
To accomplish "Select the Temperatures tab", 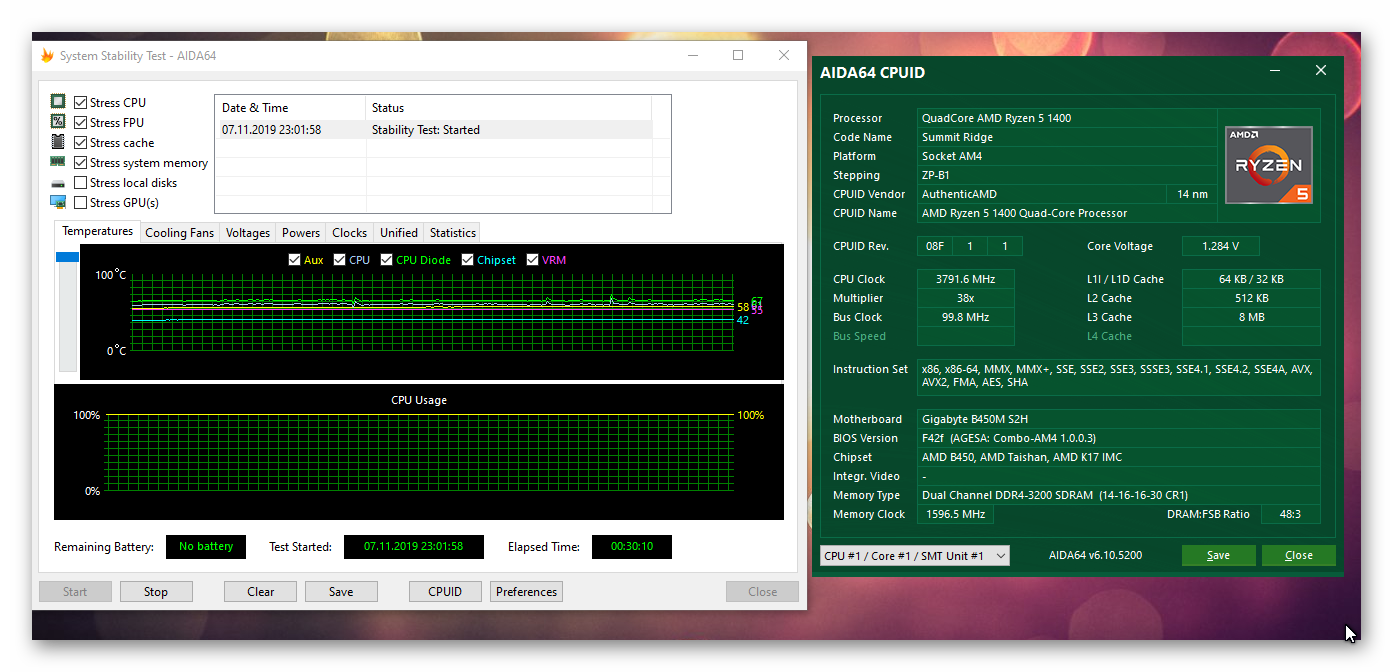I will click(98, 231).
